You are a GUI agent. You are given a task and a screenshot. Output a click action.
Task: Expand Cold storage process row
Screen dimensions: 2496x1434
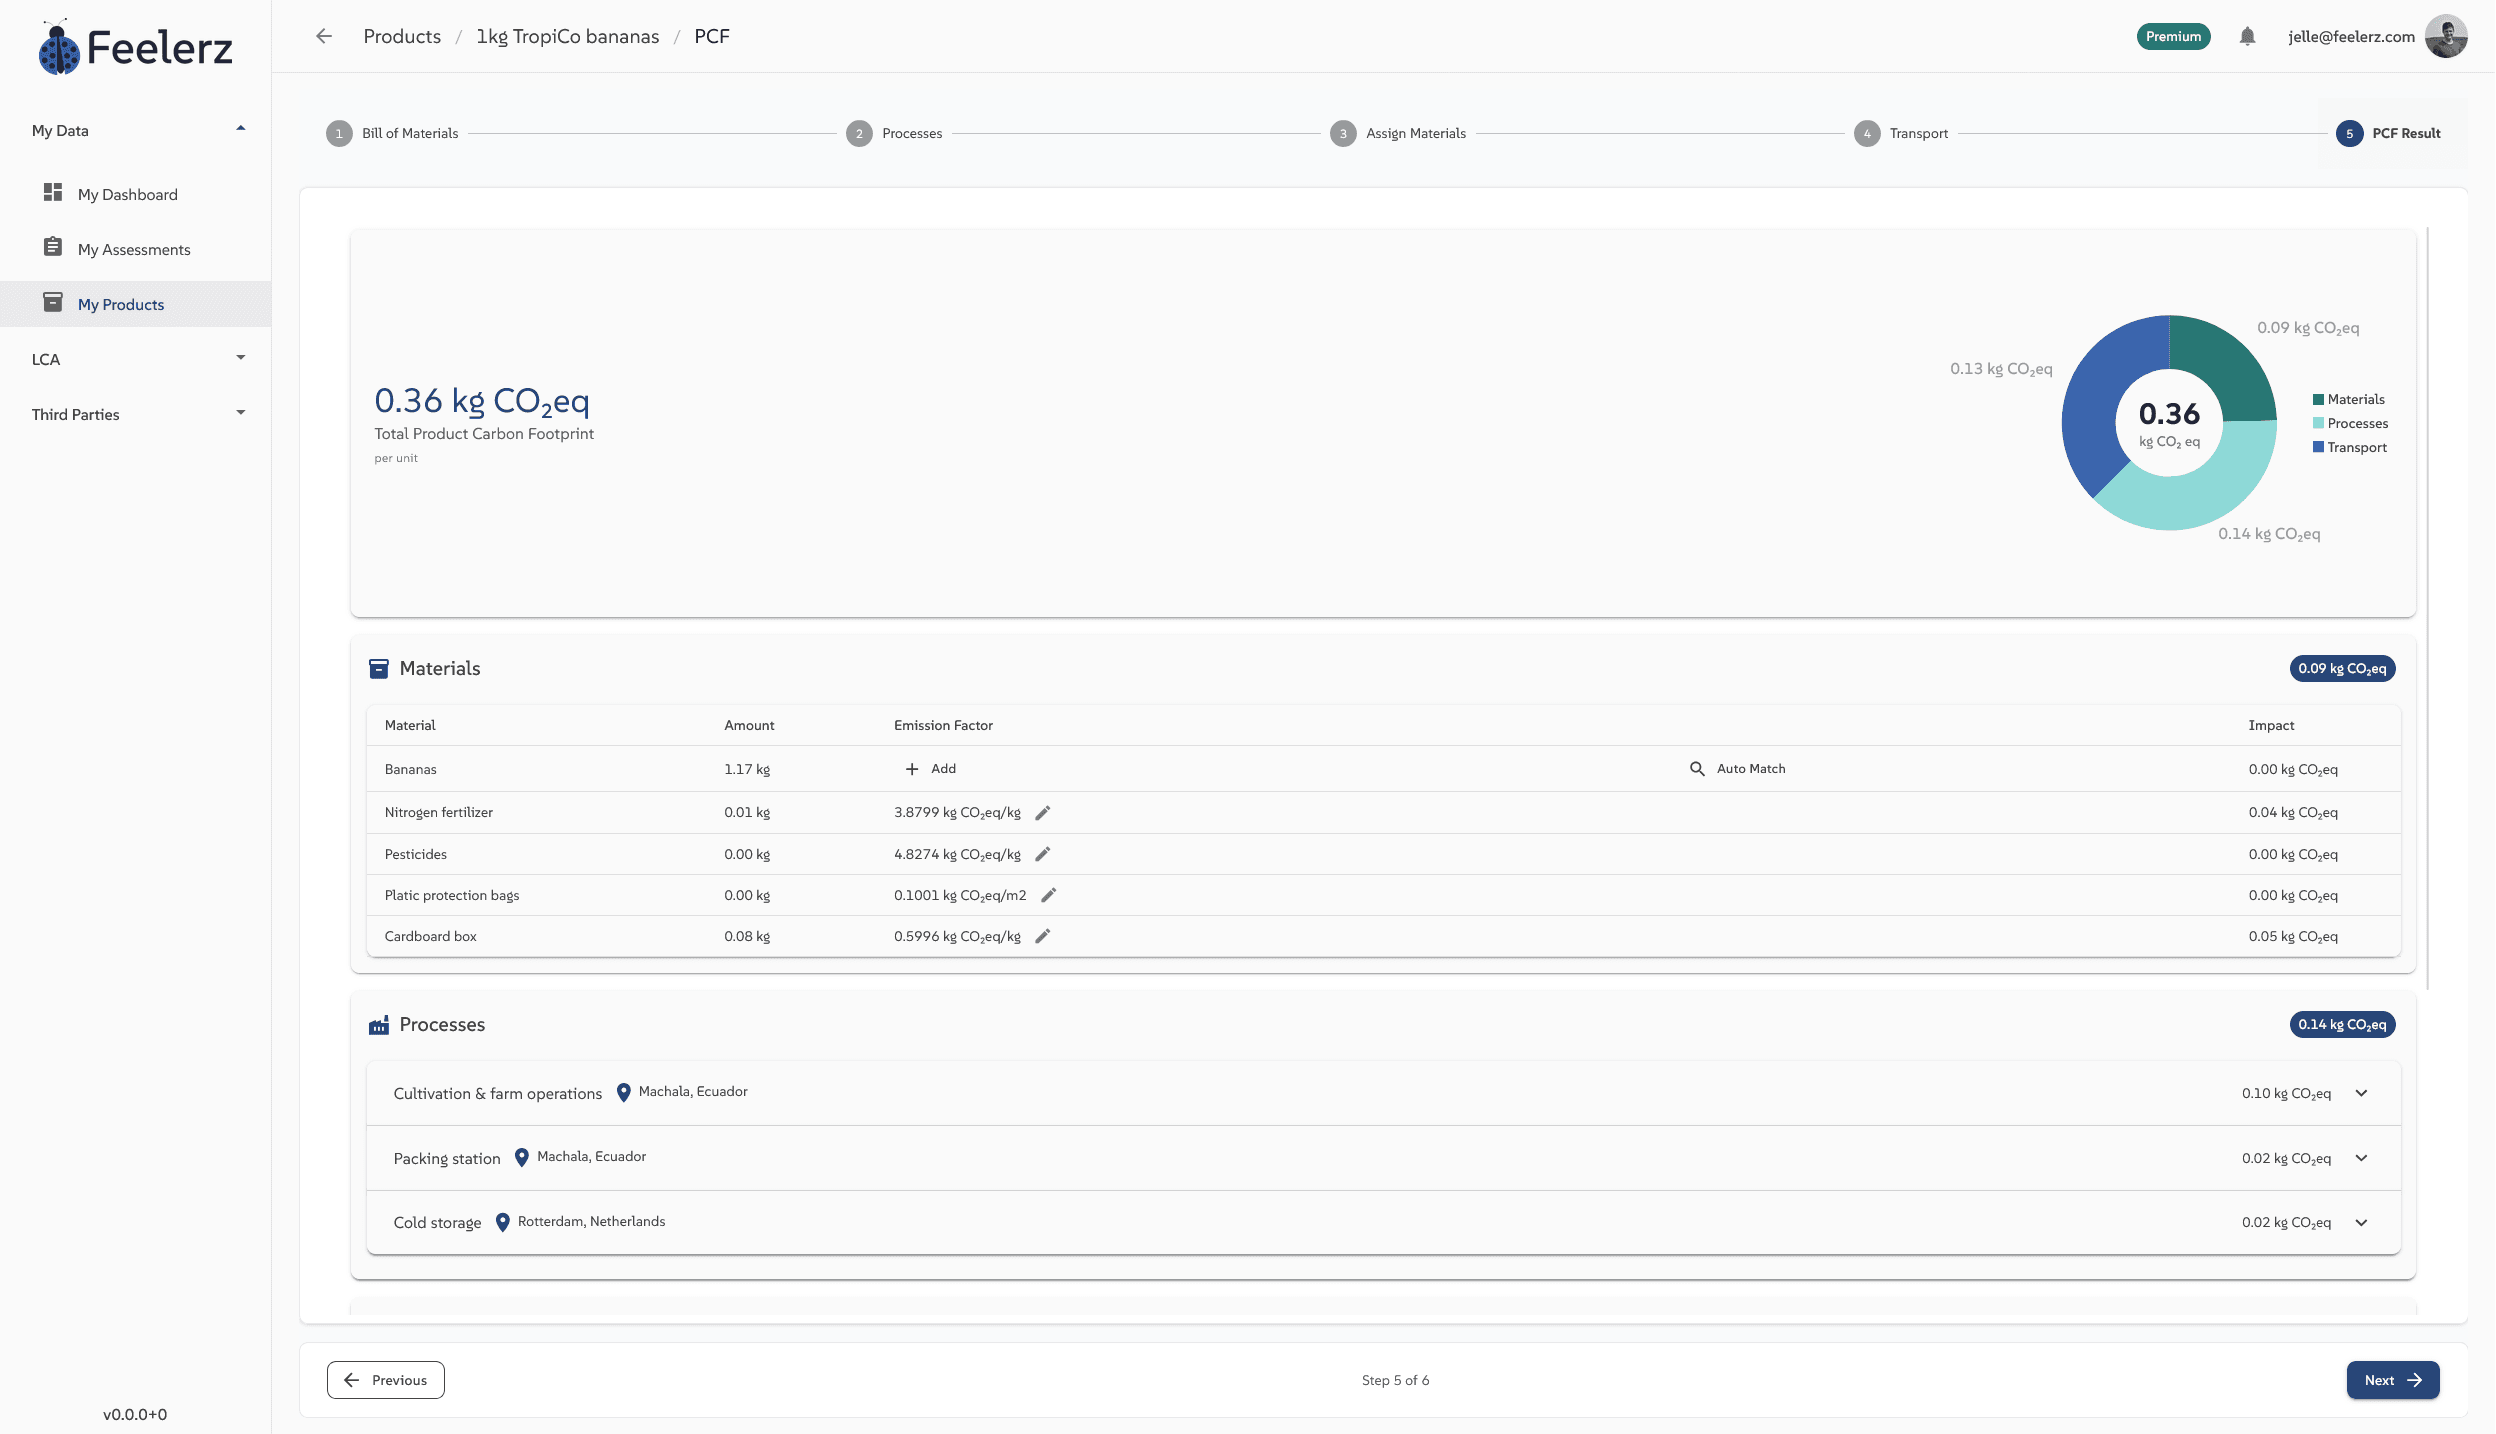pos(2361,1222)
